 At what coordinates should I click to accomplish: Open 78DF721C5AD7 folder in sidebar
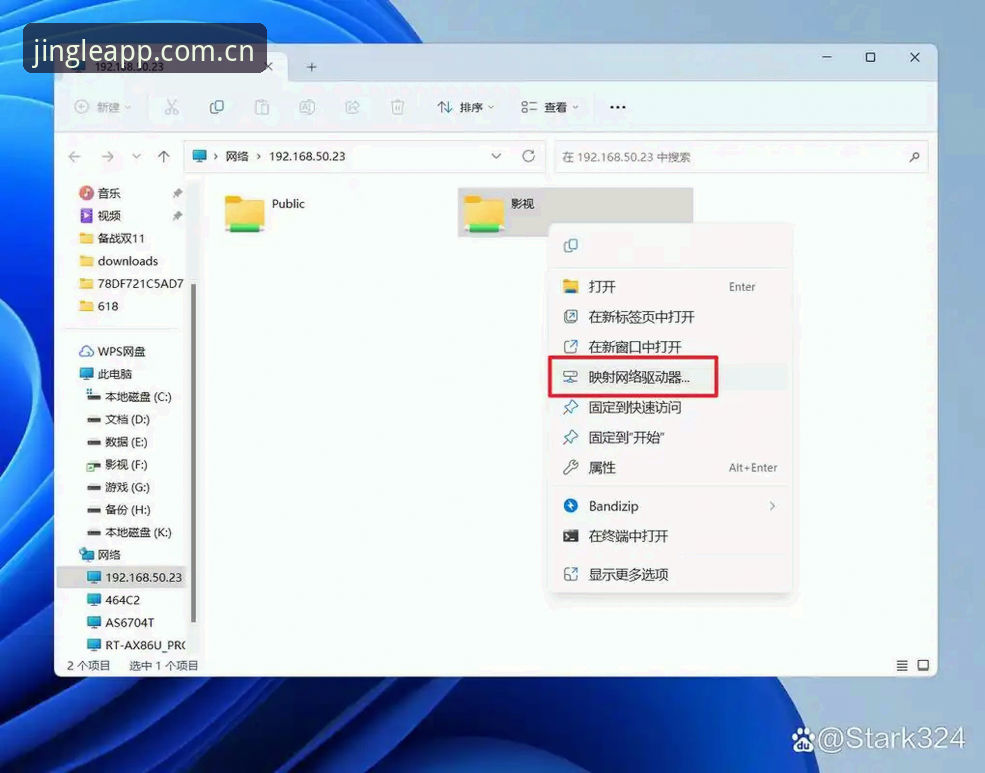click(x=132, y=283)
